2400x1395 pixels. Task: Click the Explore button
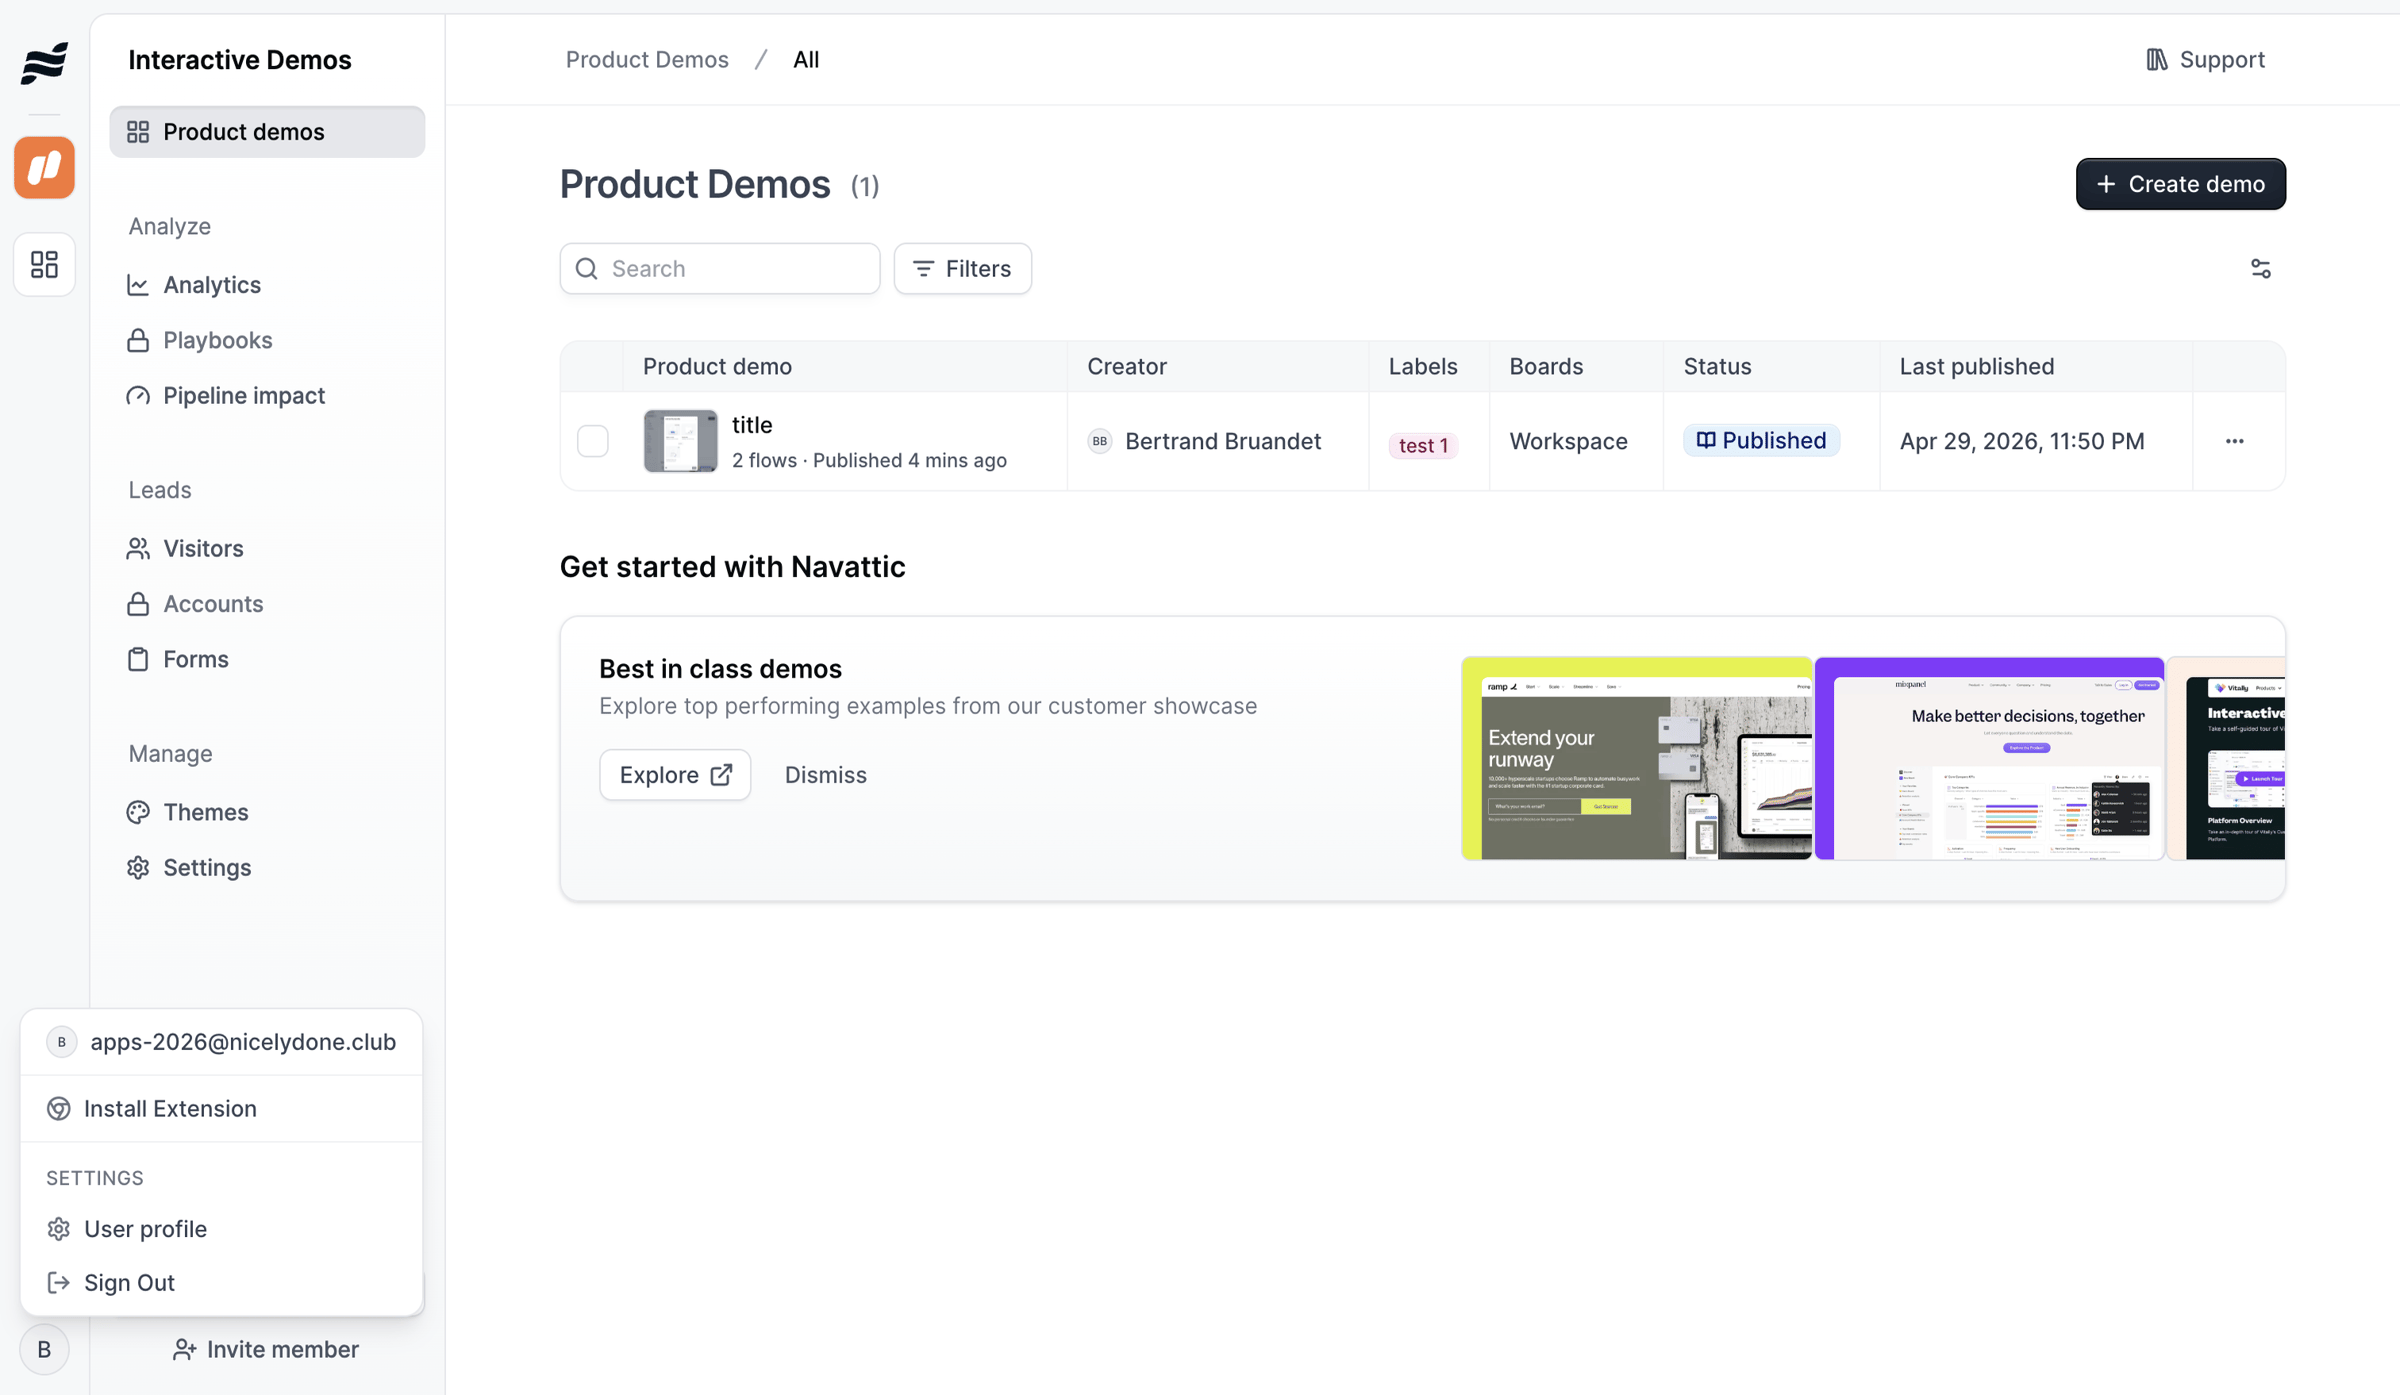click(675, 775)
